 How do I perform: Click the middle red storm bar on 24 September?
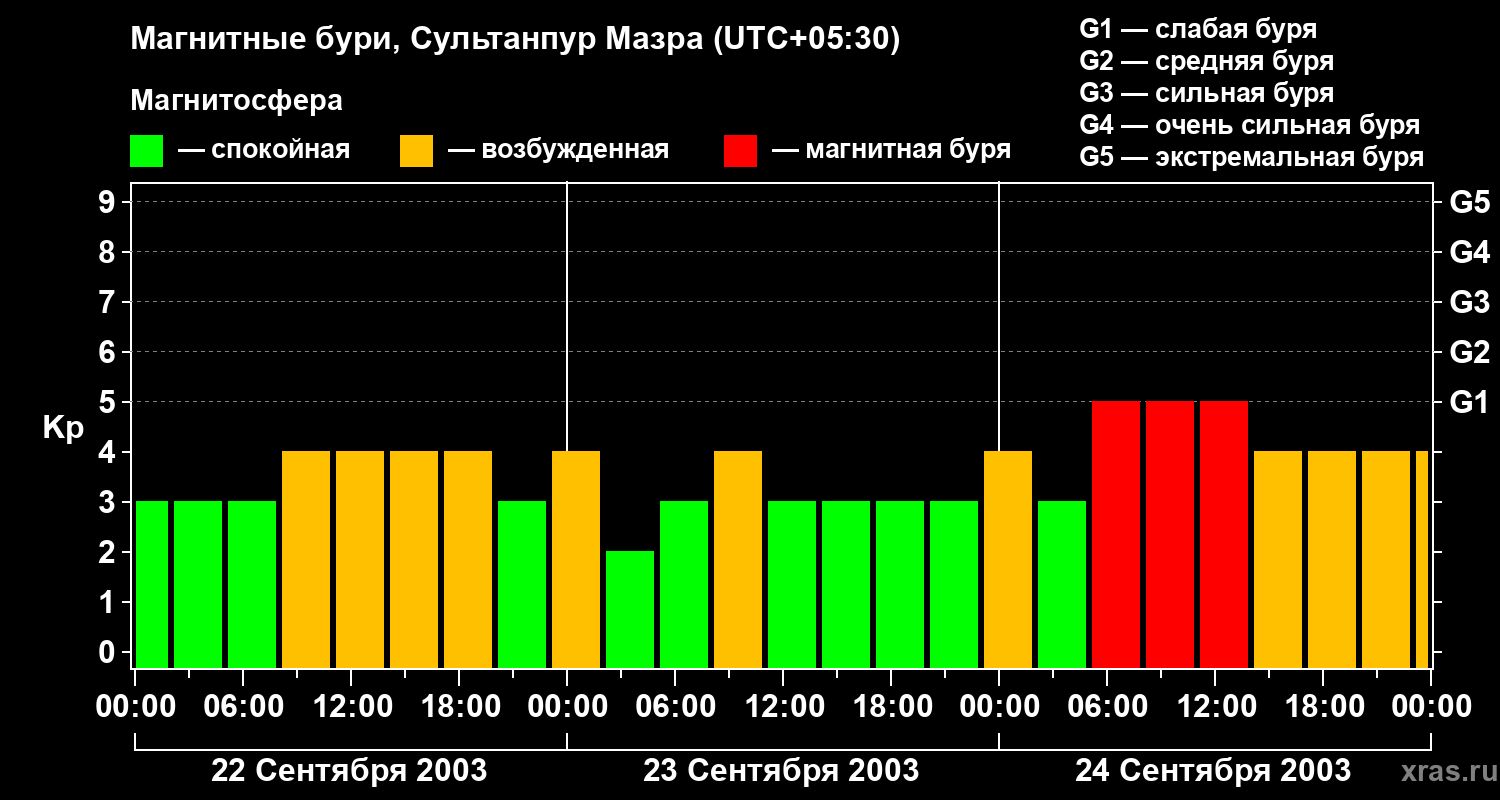1170,534
